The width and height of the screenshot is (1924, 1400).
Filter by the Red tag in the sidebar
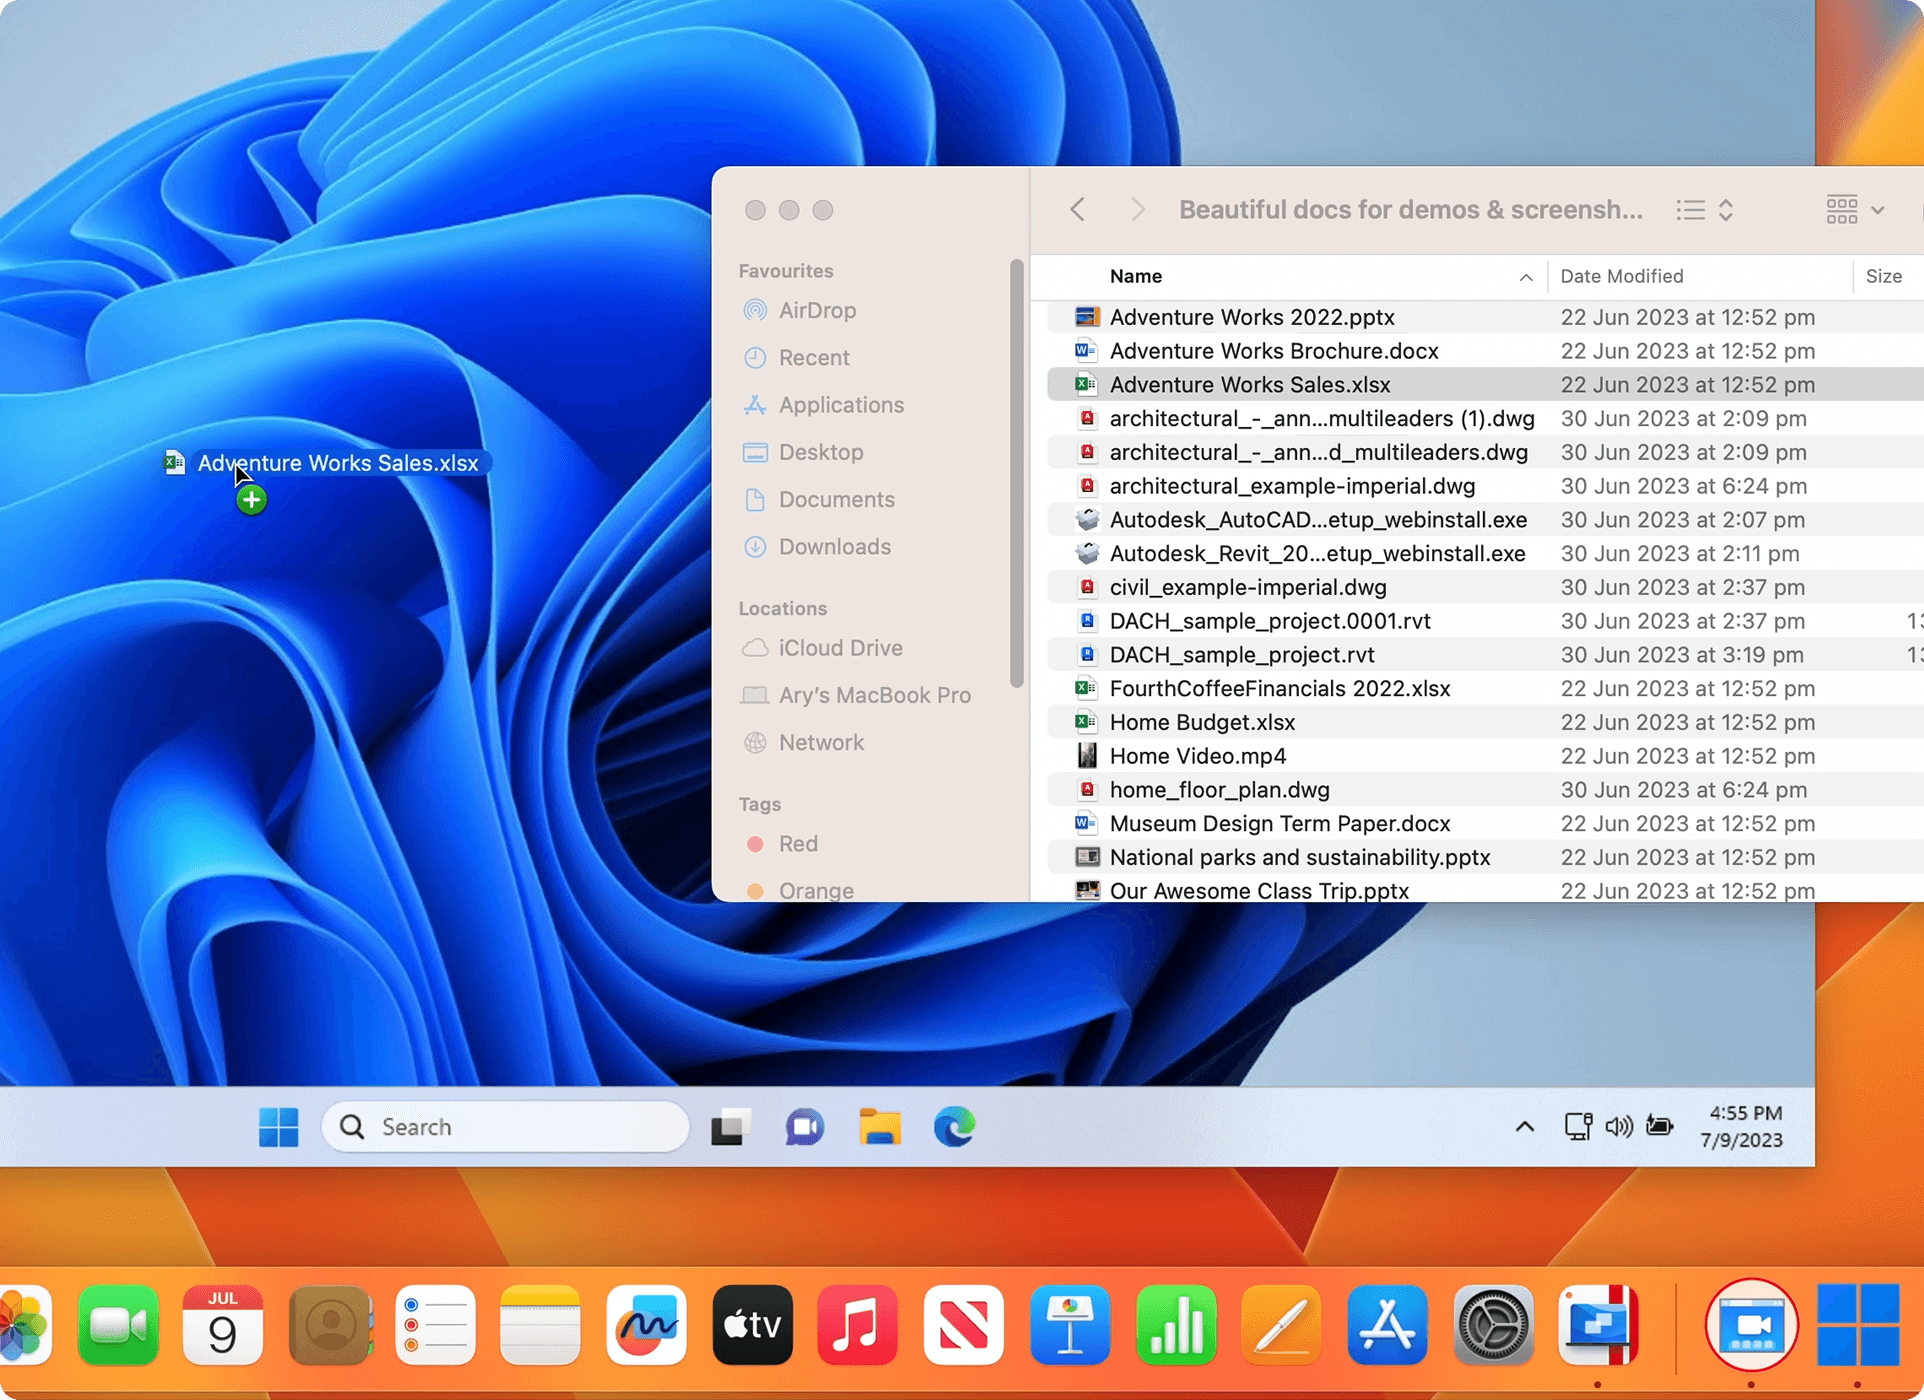(x=797, y=843)
